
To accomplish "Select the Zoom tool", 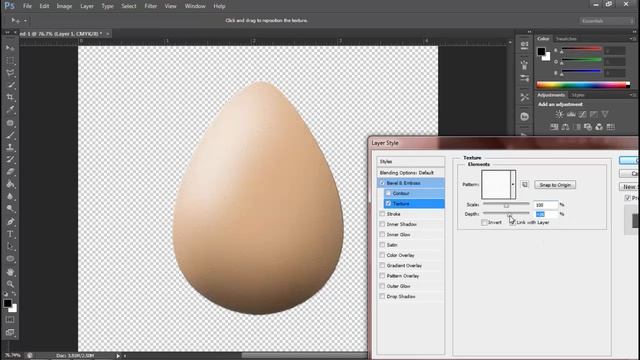I will click(x=10, y=284).
